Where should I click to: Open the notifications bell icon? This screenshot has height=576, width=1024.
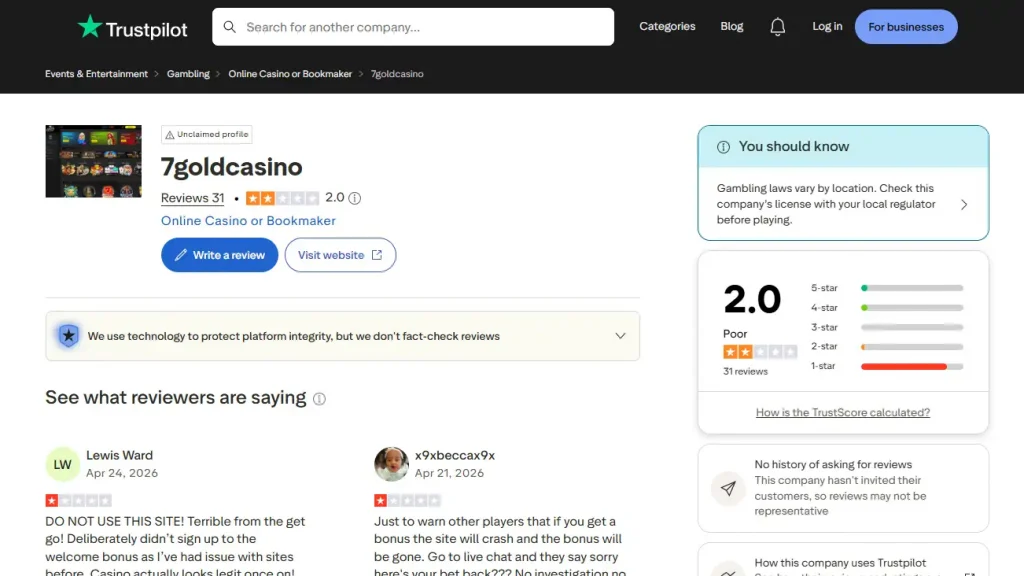(777, 27)
